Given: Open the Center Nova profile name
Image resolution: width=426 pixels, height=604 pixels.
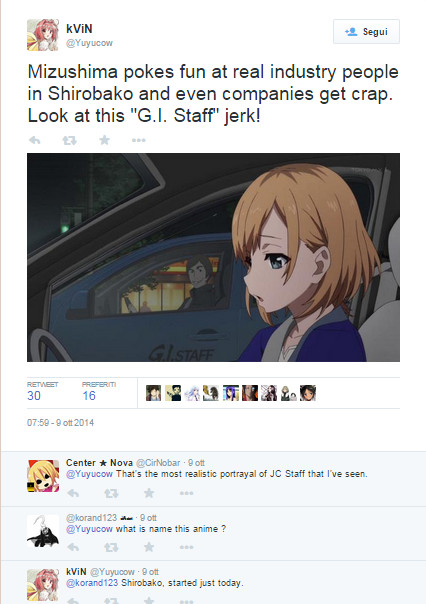Looking at the screenshot, I should point(99,463).
